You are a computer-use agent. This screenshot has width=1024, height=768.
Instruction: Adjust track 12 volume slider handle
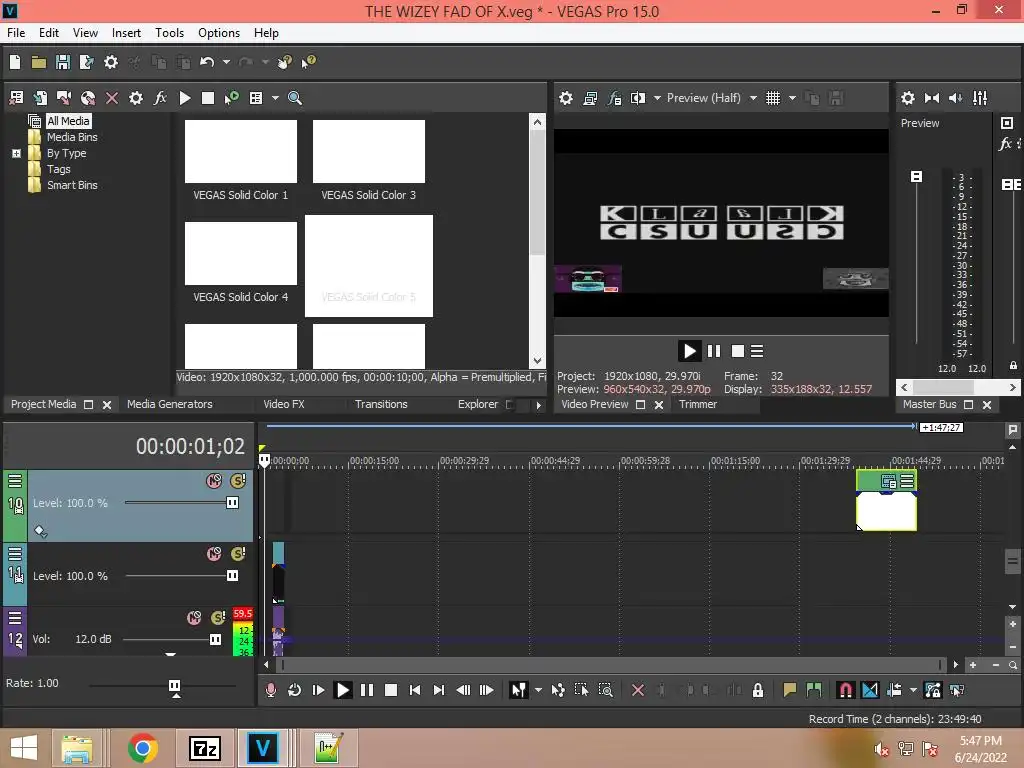pos(215,639)
